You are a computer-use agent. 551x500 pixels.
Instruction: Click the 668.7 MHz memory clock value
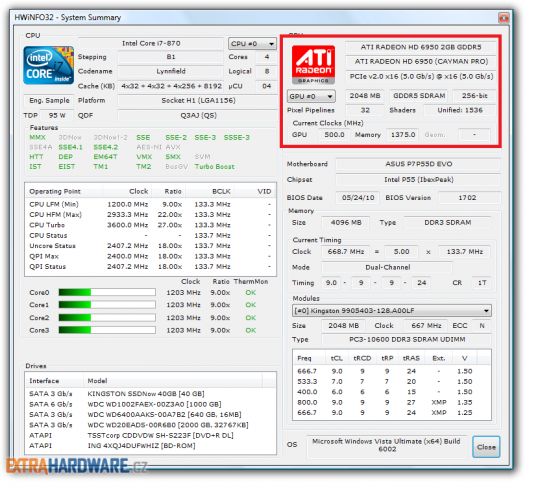346,252
